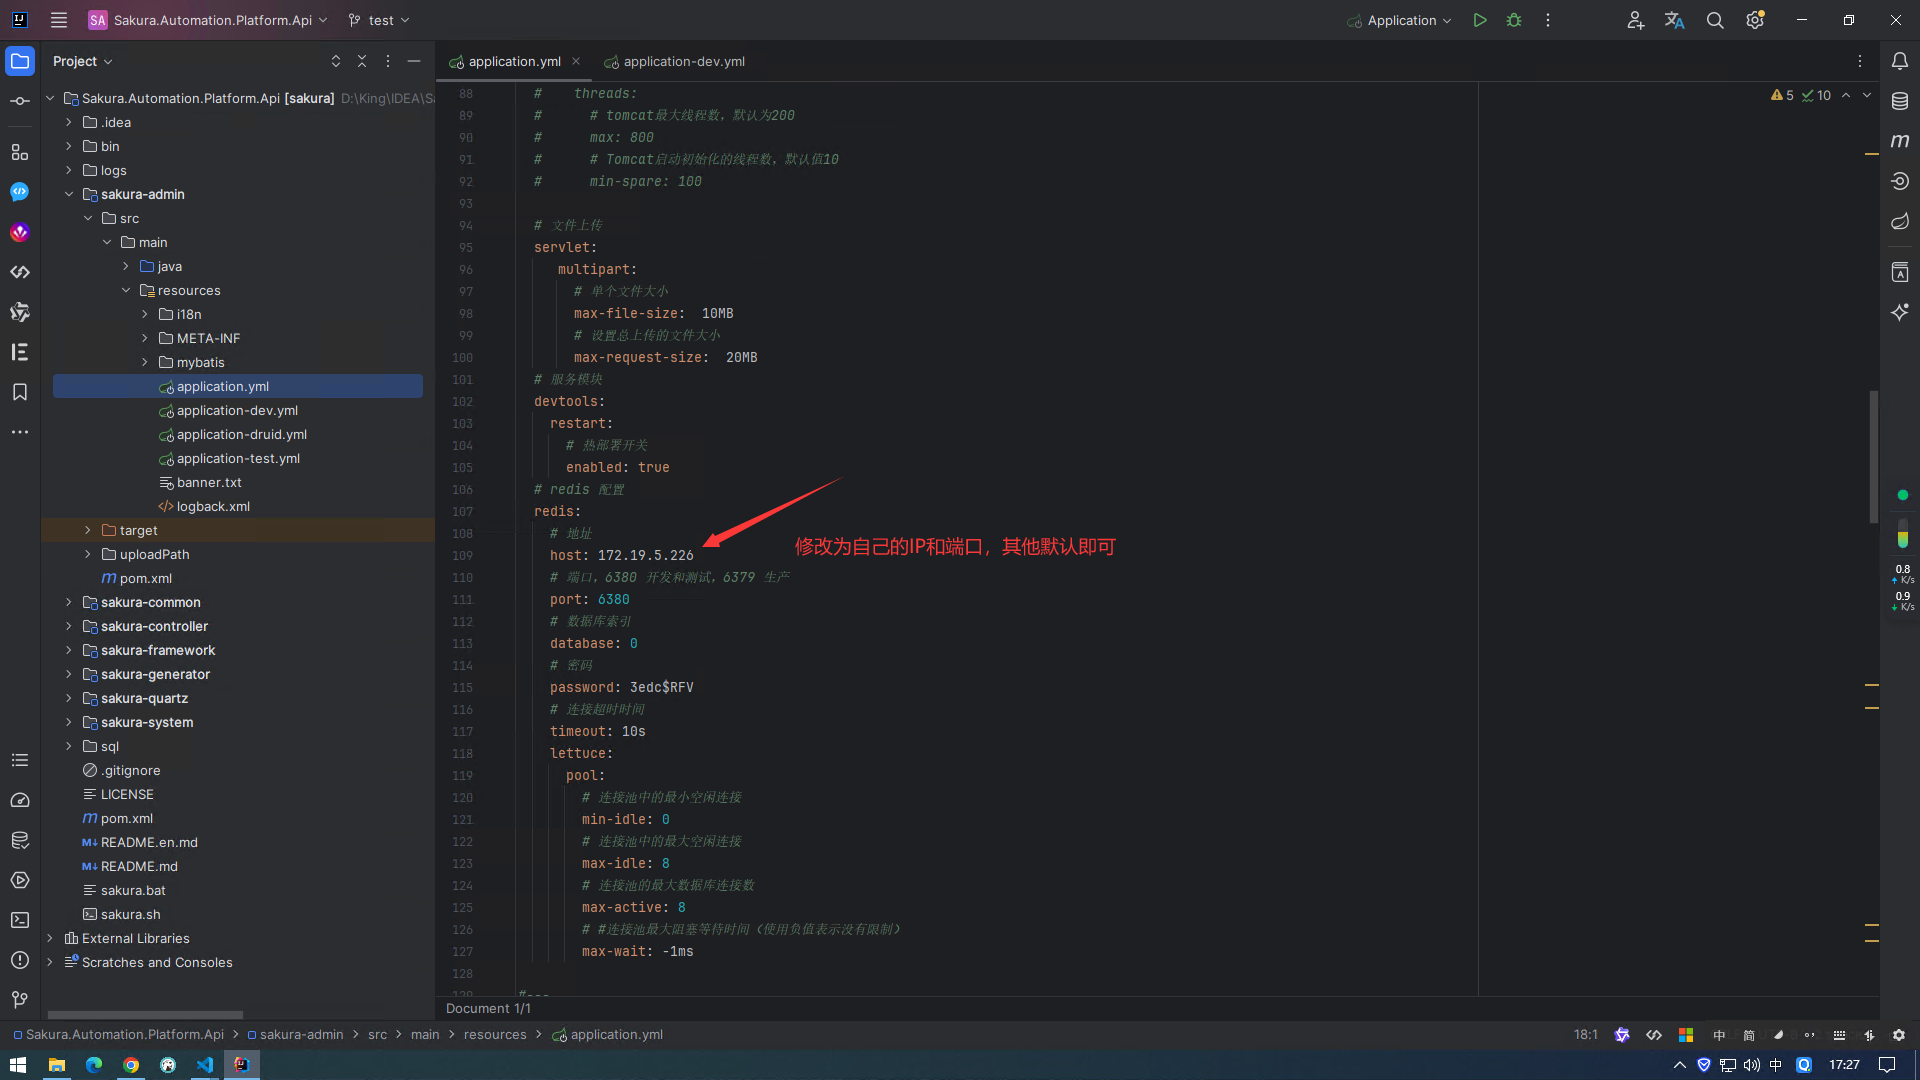
Task: Expand the java folder
Action: click(126, 266)
